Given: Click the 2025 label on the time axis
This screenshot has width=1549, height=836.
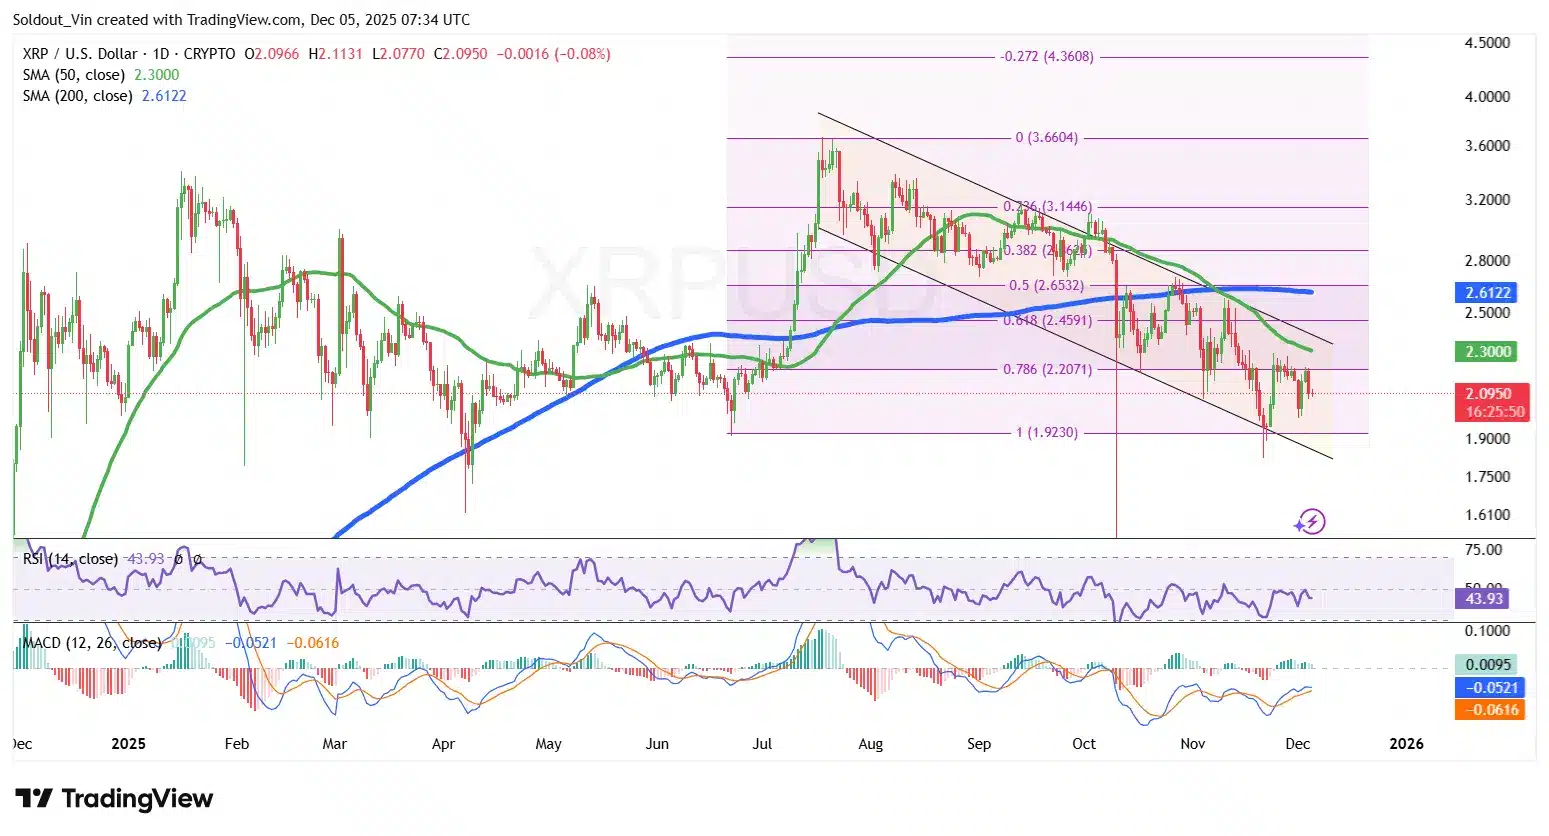Looking at the screenshot, I should tap(128, 744).
